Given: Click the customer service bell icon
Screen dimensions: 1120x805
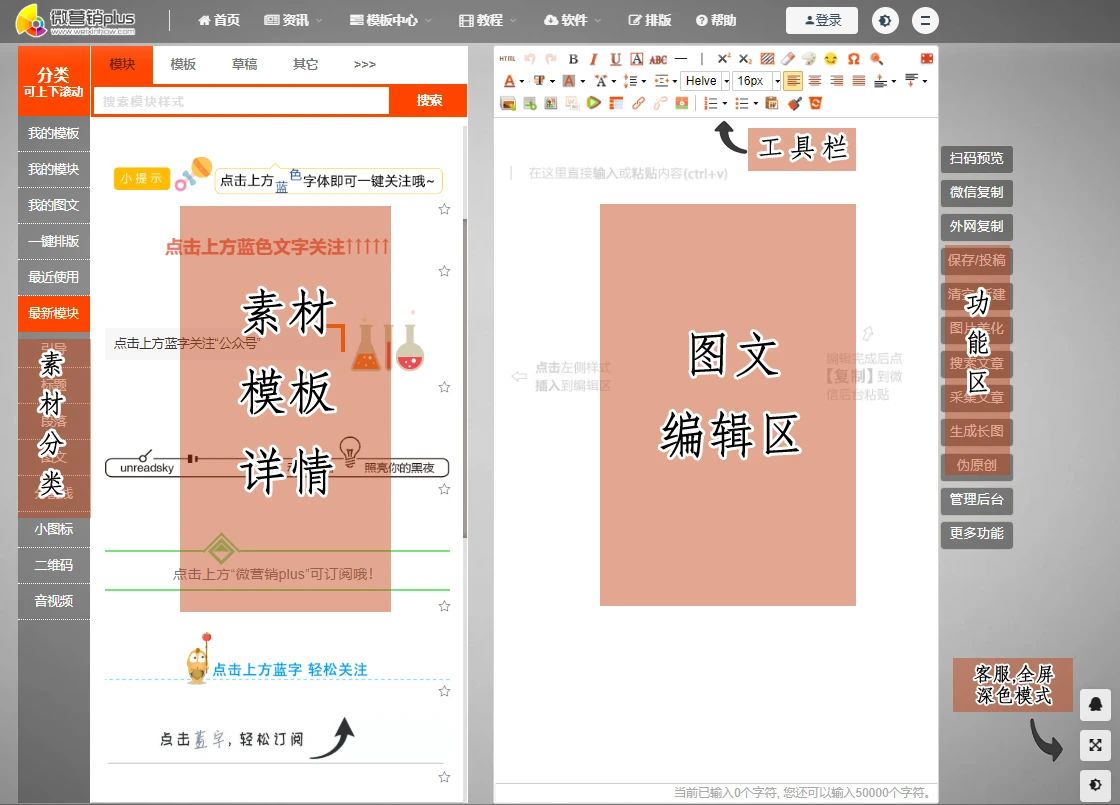Looking at the screenshot, I should pos(1095,705).
